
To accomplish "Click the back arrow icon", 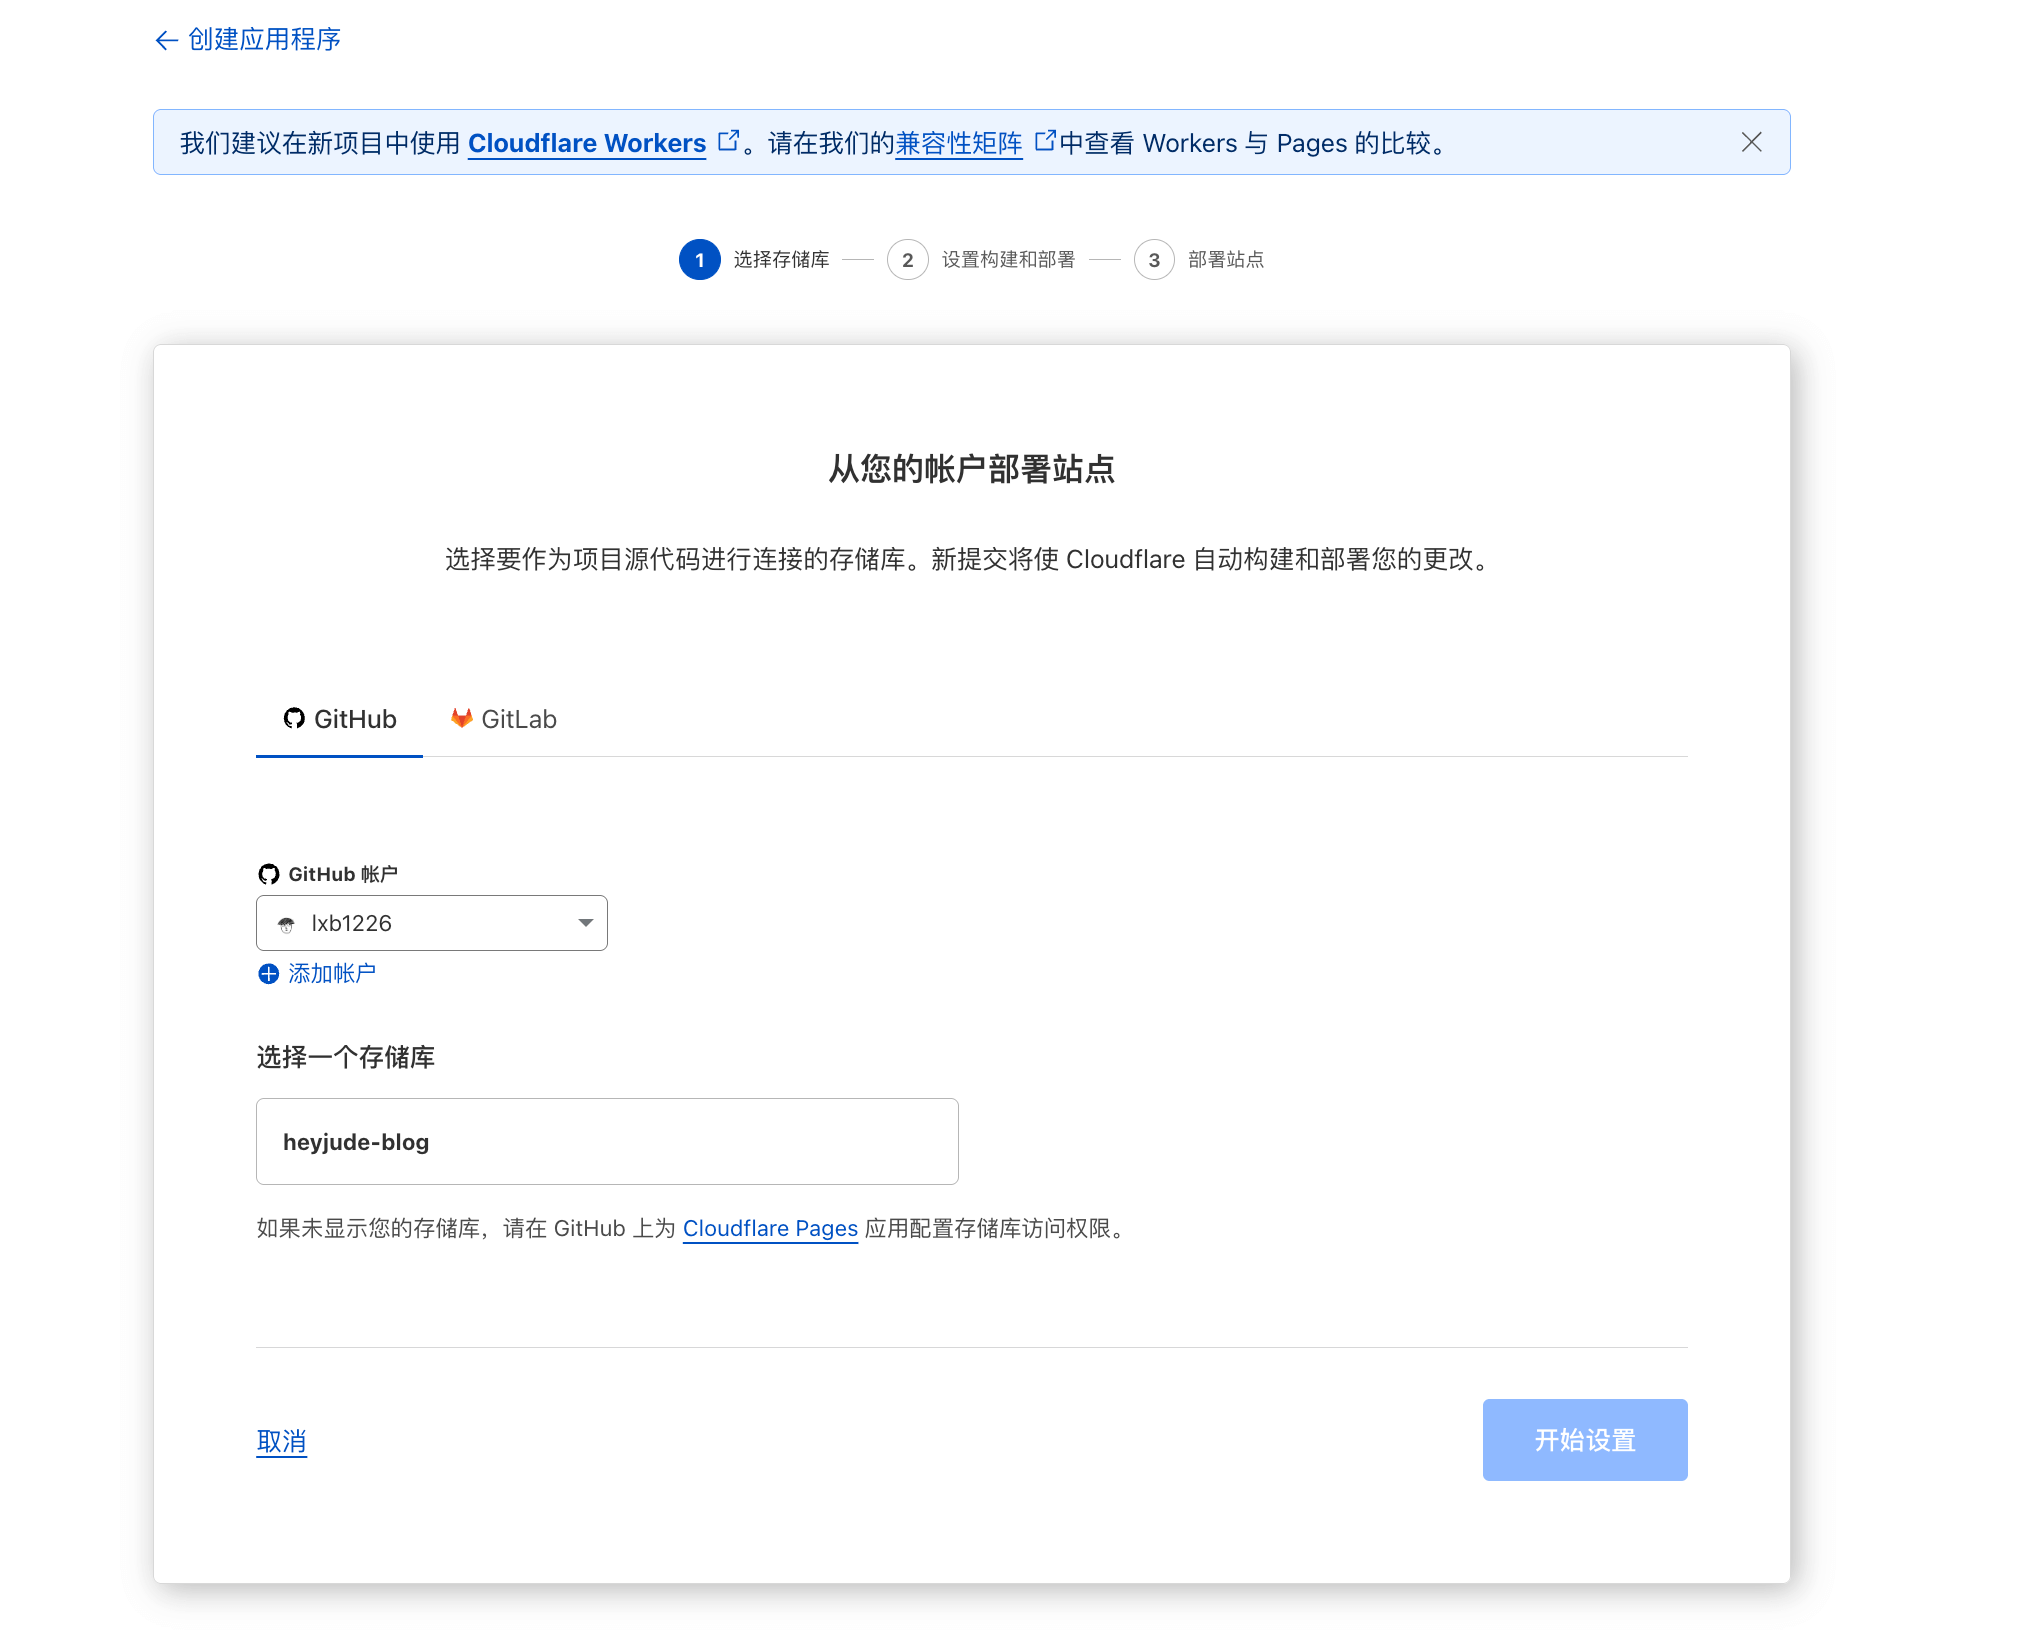I will pos(166,40).
